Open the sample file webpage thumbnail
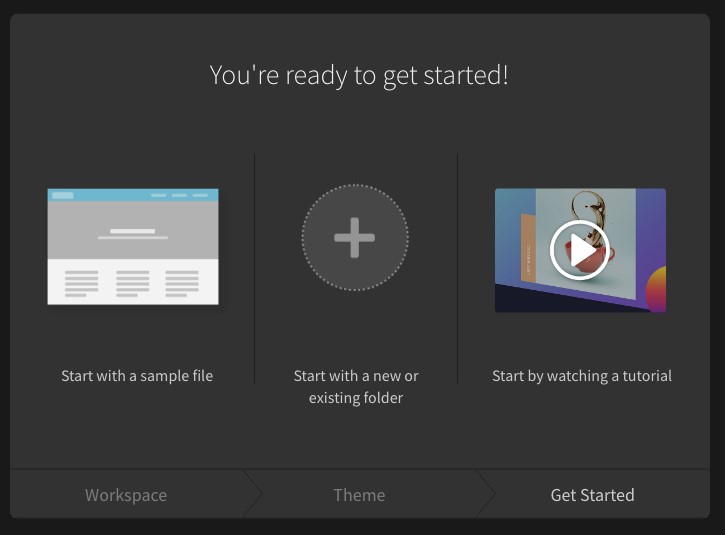 tap(133, 246)
